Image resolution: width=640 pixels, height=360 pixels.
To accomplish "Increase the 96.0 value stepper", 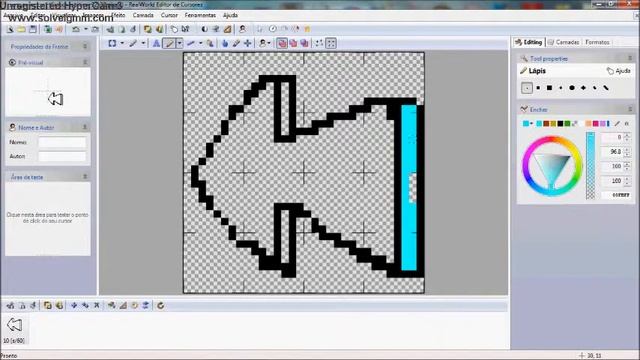I will (x=627, y=149).
